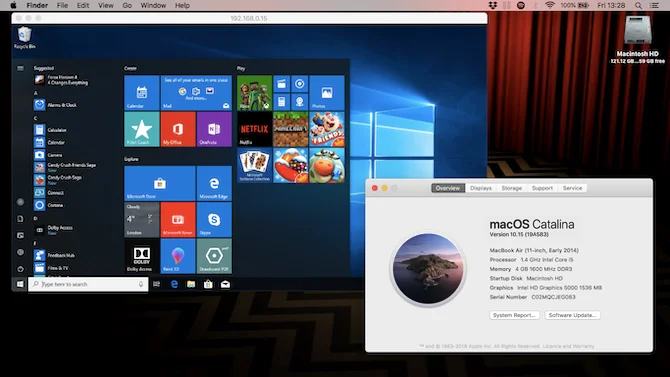Launch the Skype tile
Screen dimensions: 670x377
point(214,220)
